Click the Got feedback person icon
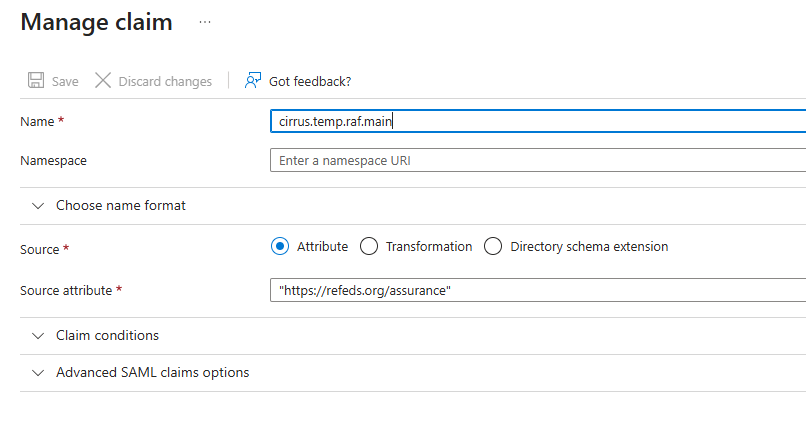Image resolution: width=806 pixels, height=437 pixels. tap(253, 81)
